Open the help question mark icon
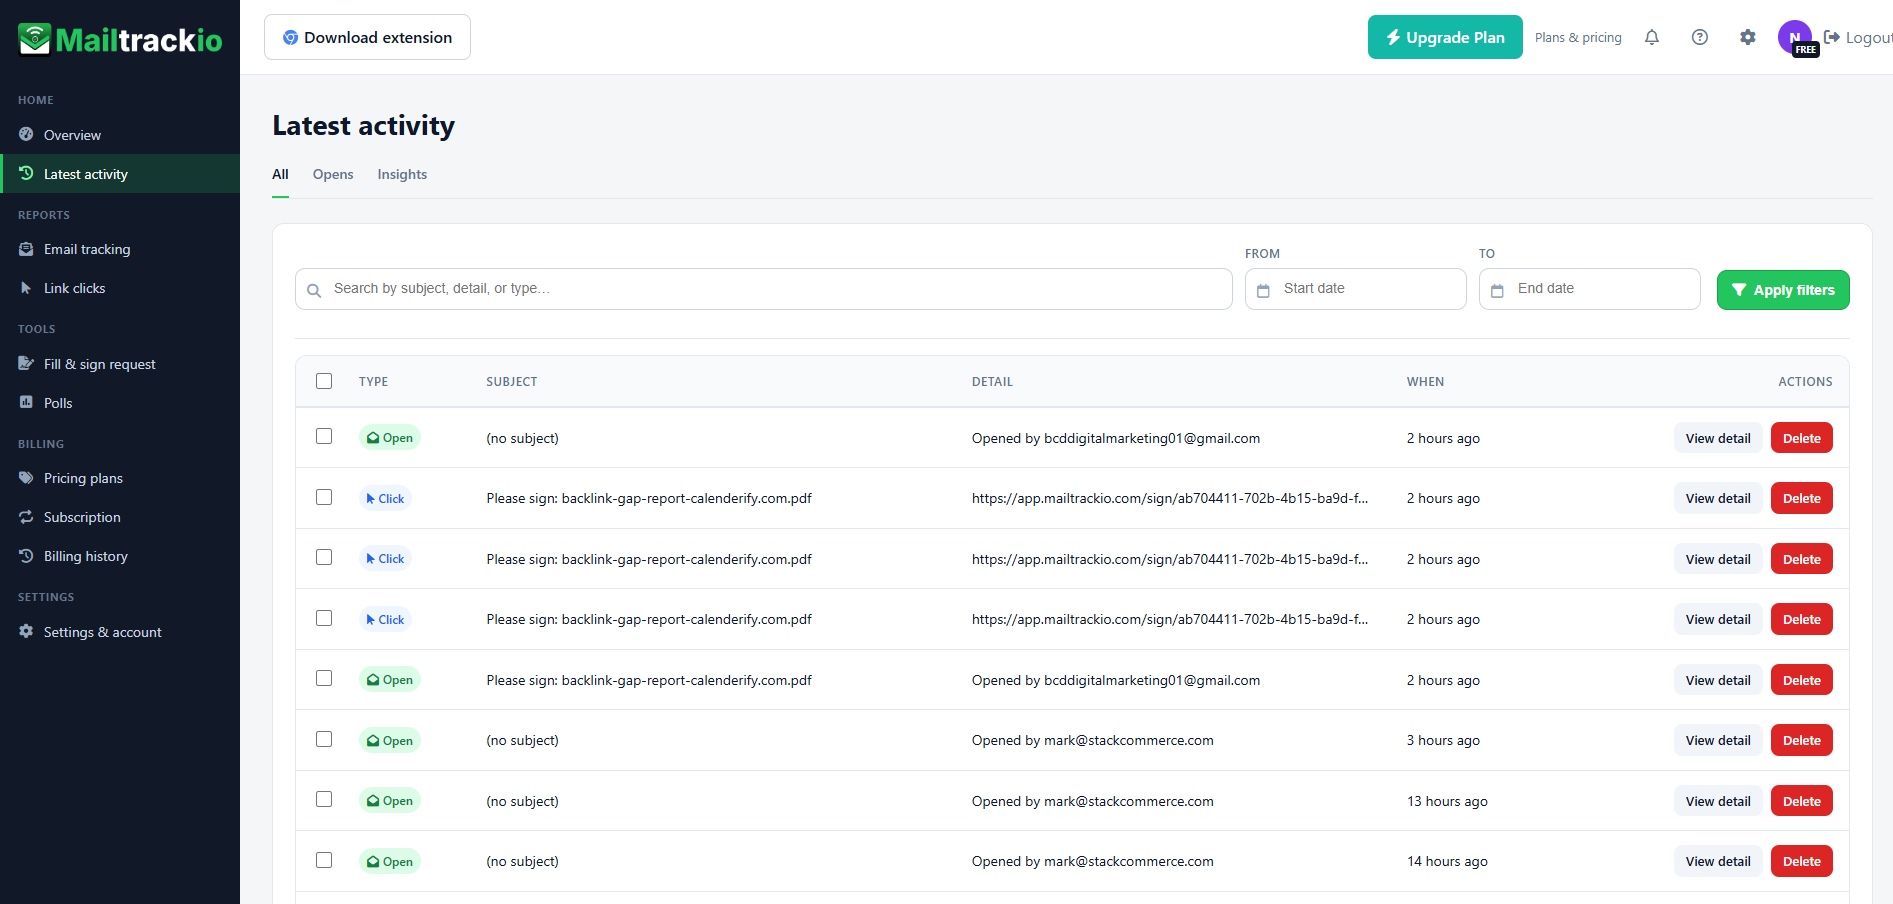The height and width of the screenshot is (904, 1893). click(1700, 37)
